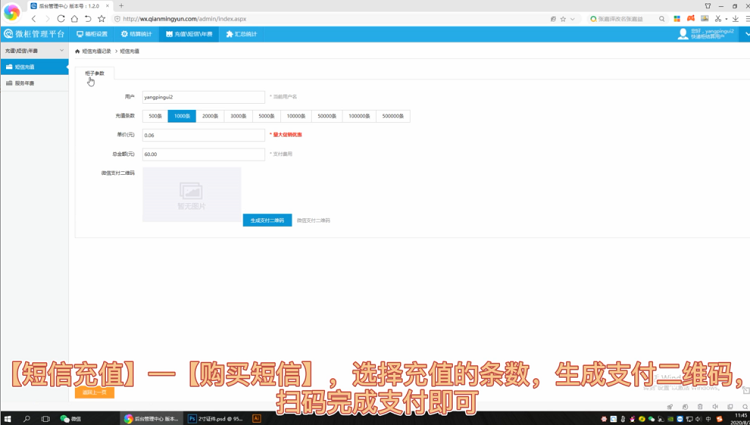Choose the 50000条 recharge option

(x=327, y=116)
